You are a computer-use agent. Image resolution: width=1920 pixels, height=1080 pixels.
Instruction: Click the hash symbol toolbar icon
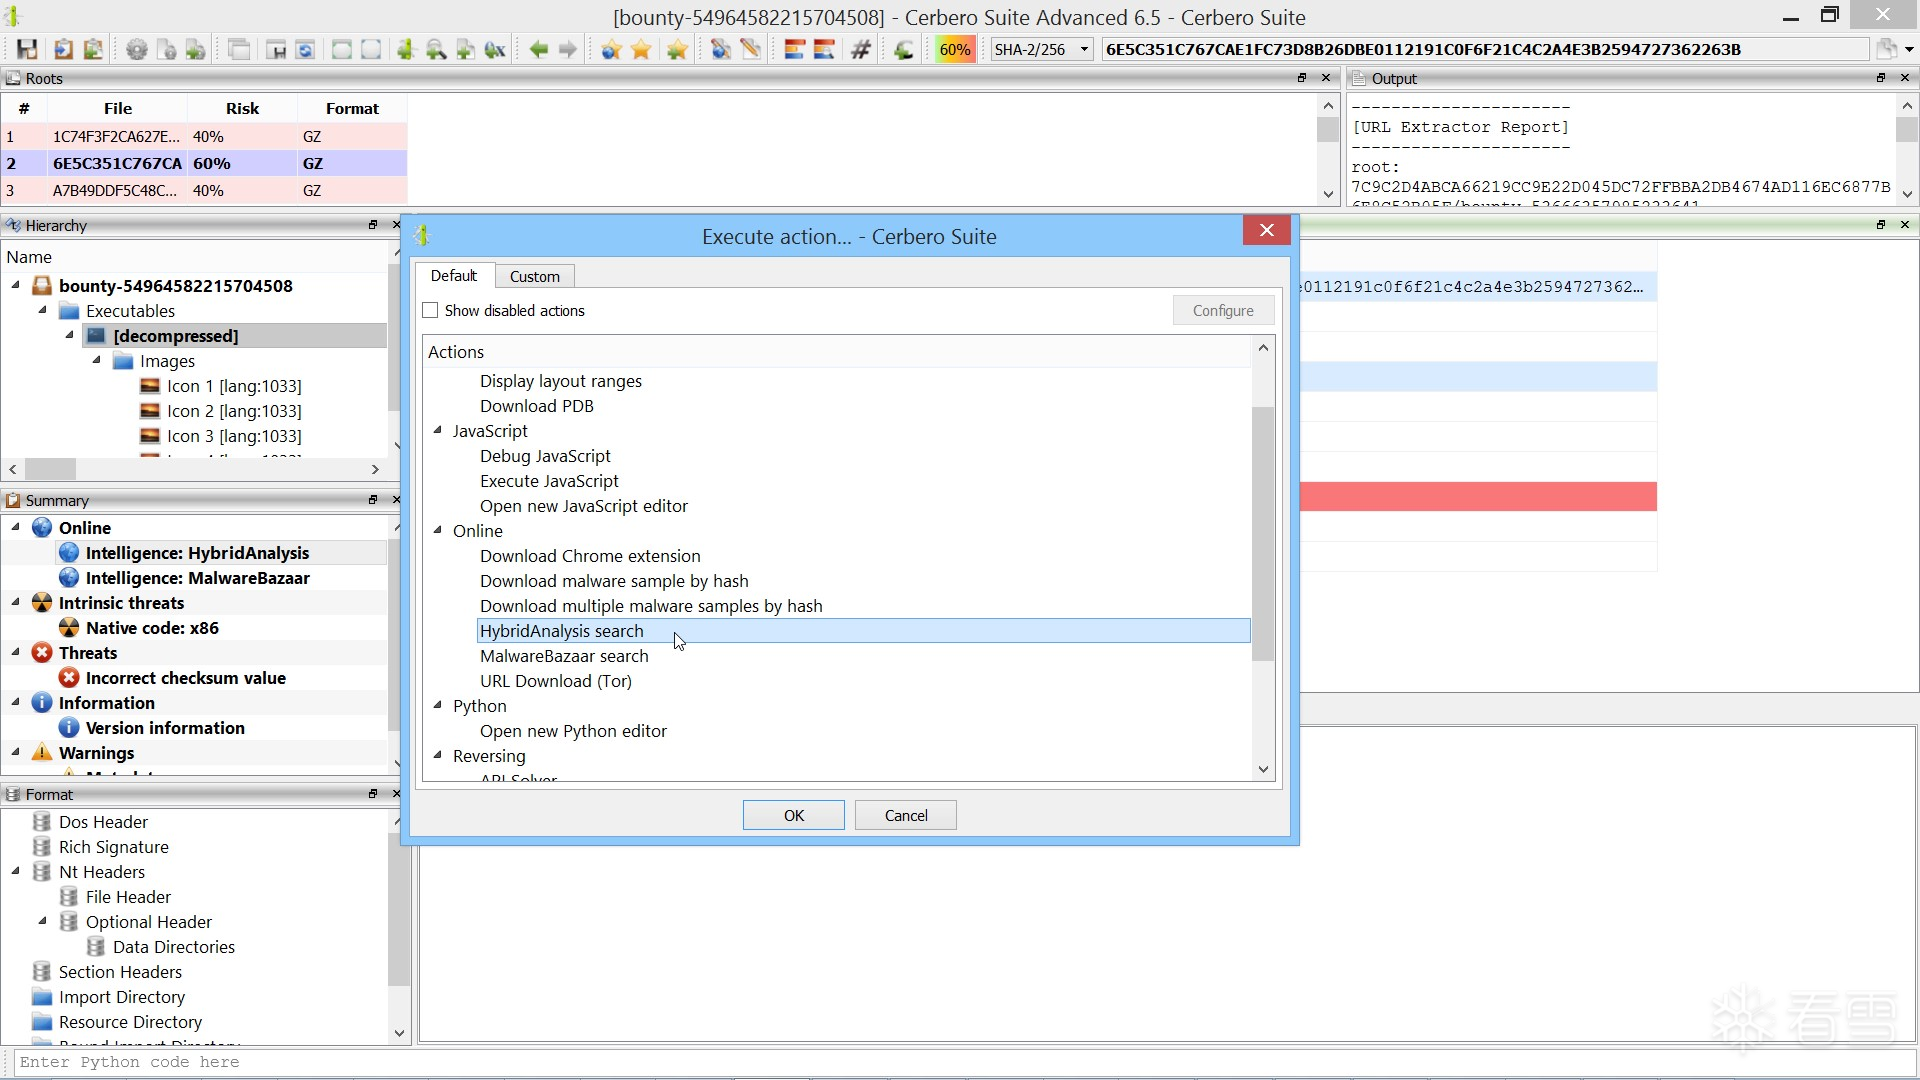[860, 49]
